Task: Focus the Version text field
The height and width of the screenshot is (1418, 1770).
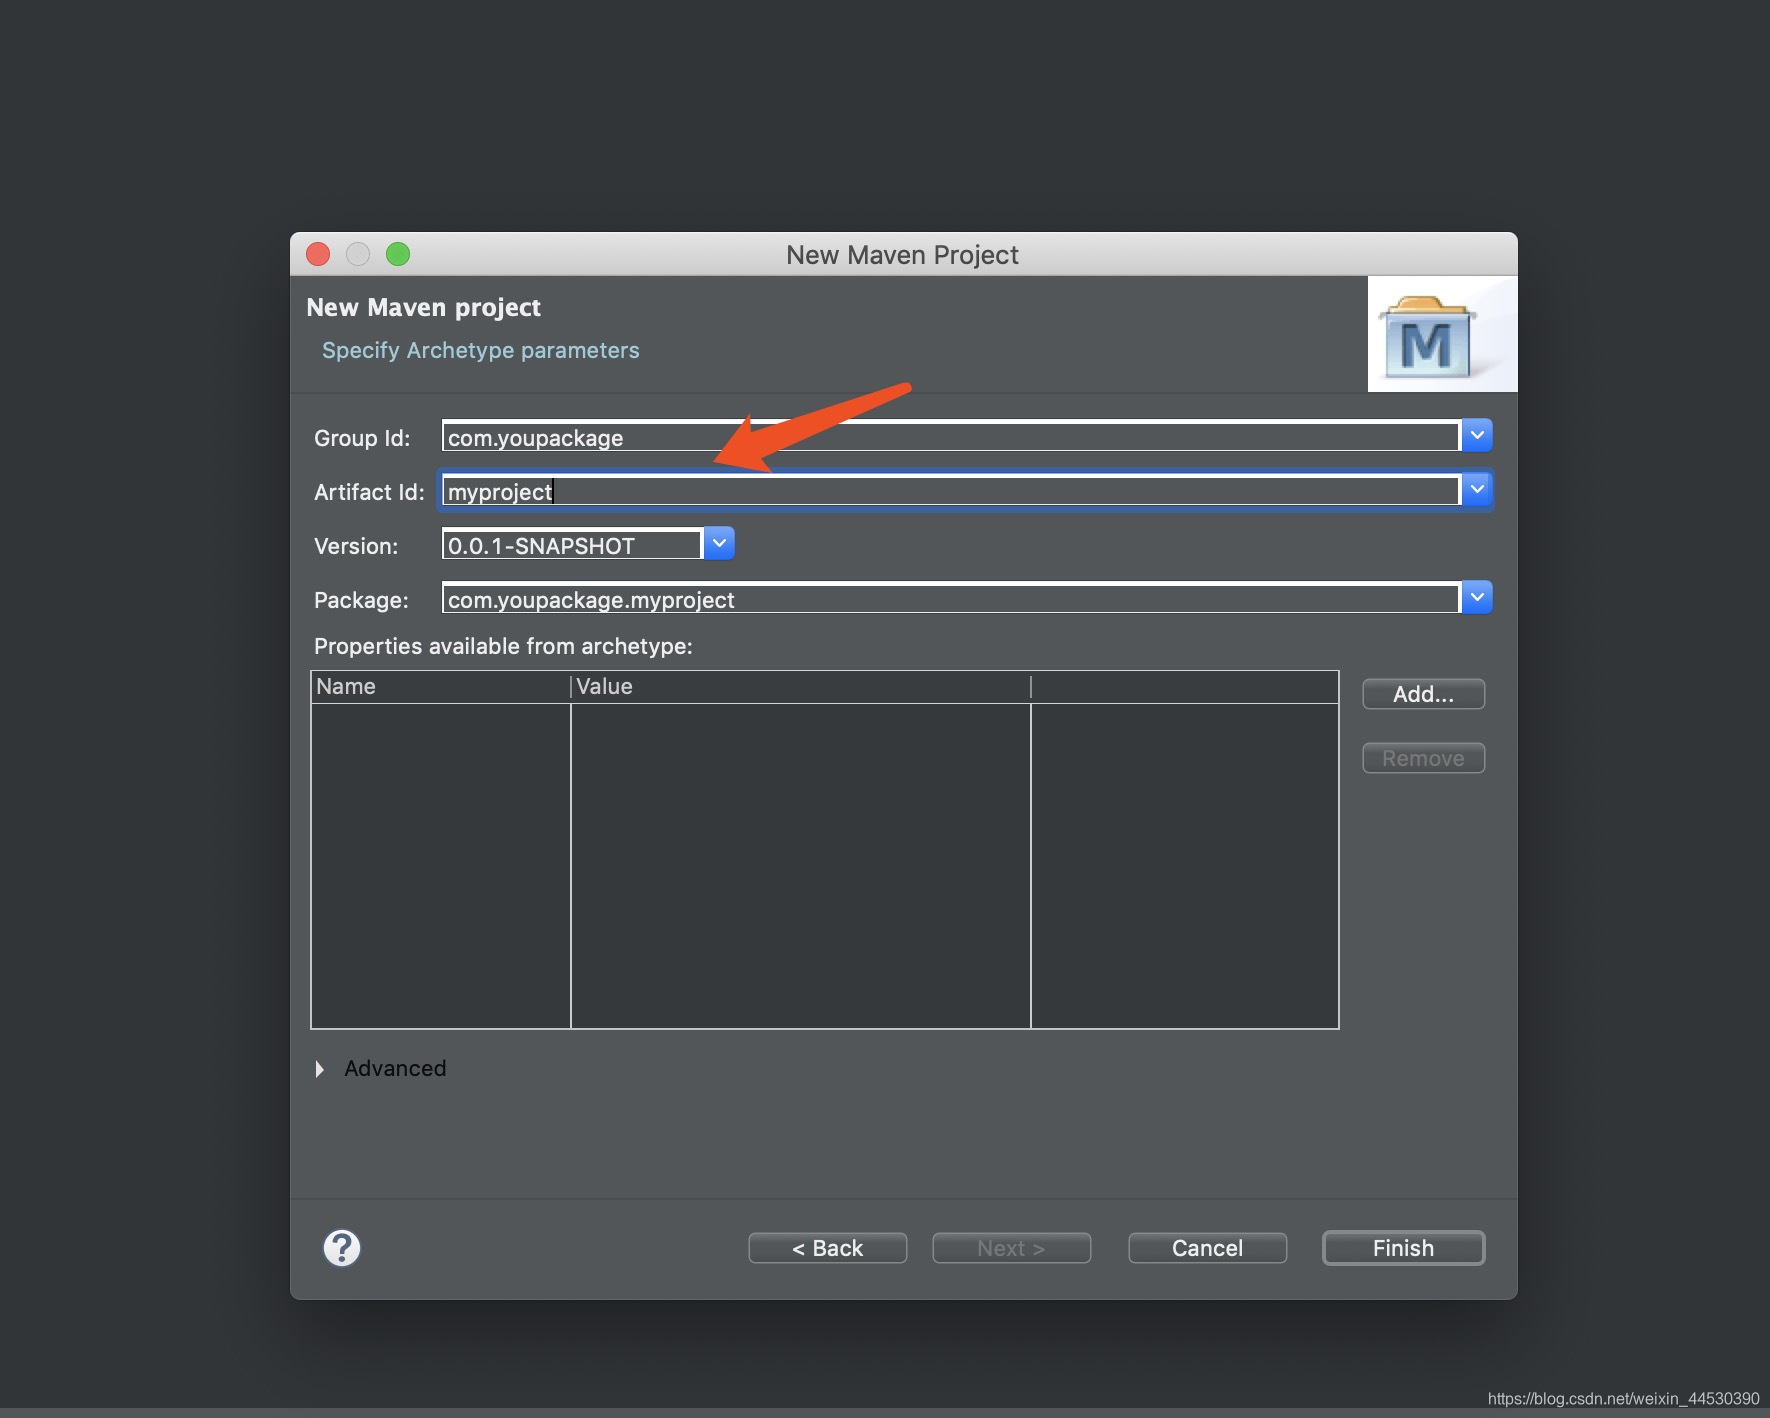Action: (572, 545)
